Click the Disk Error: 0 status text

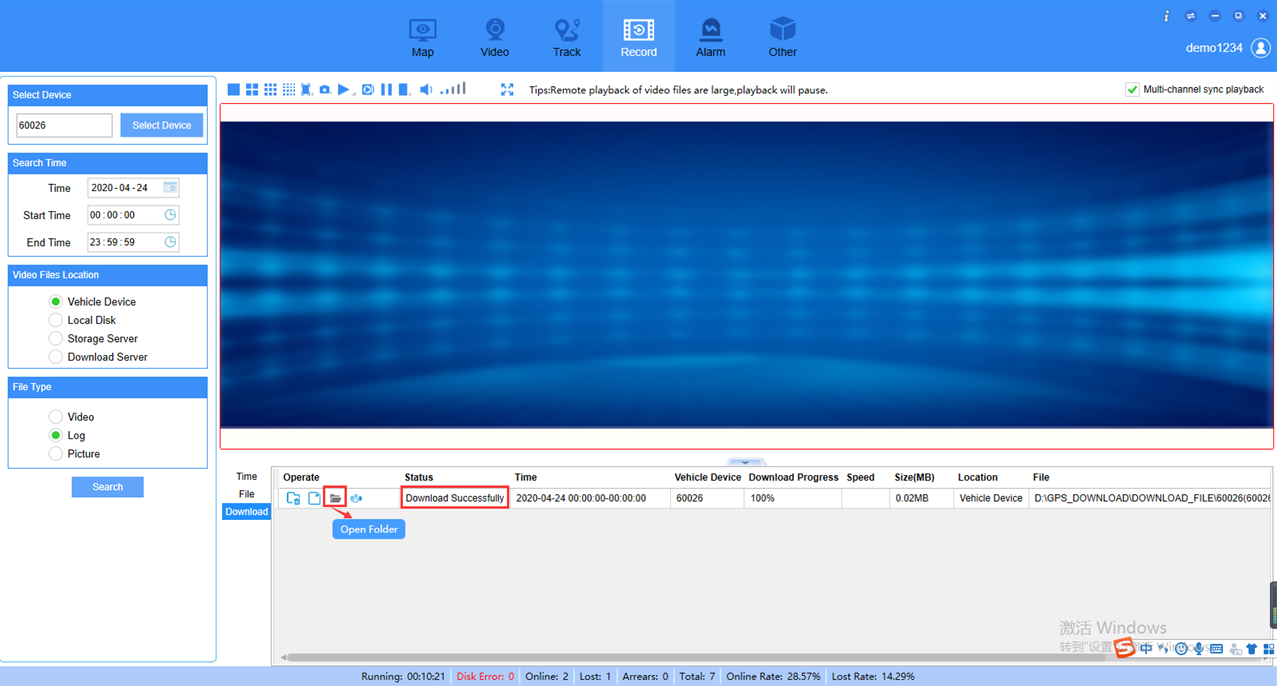(x=485, y=677)
